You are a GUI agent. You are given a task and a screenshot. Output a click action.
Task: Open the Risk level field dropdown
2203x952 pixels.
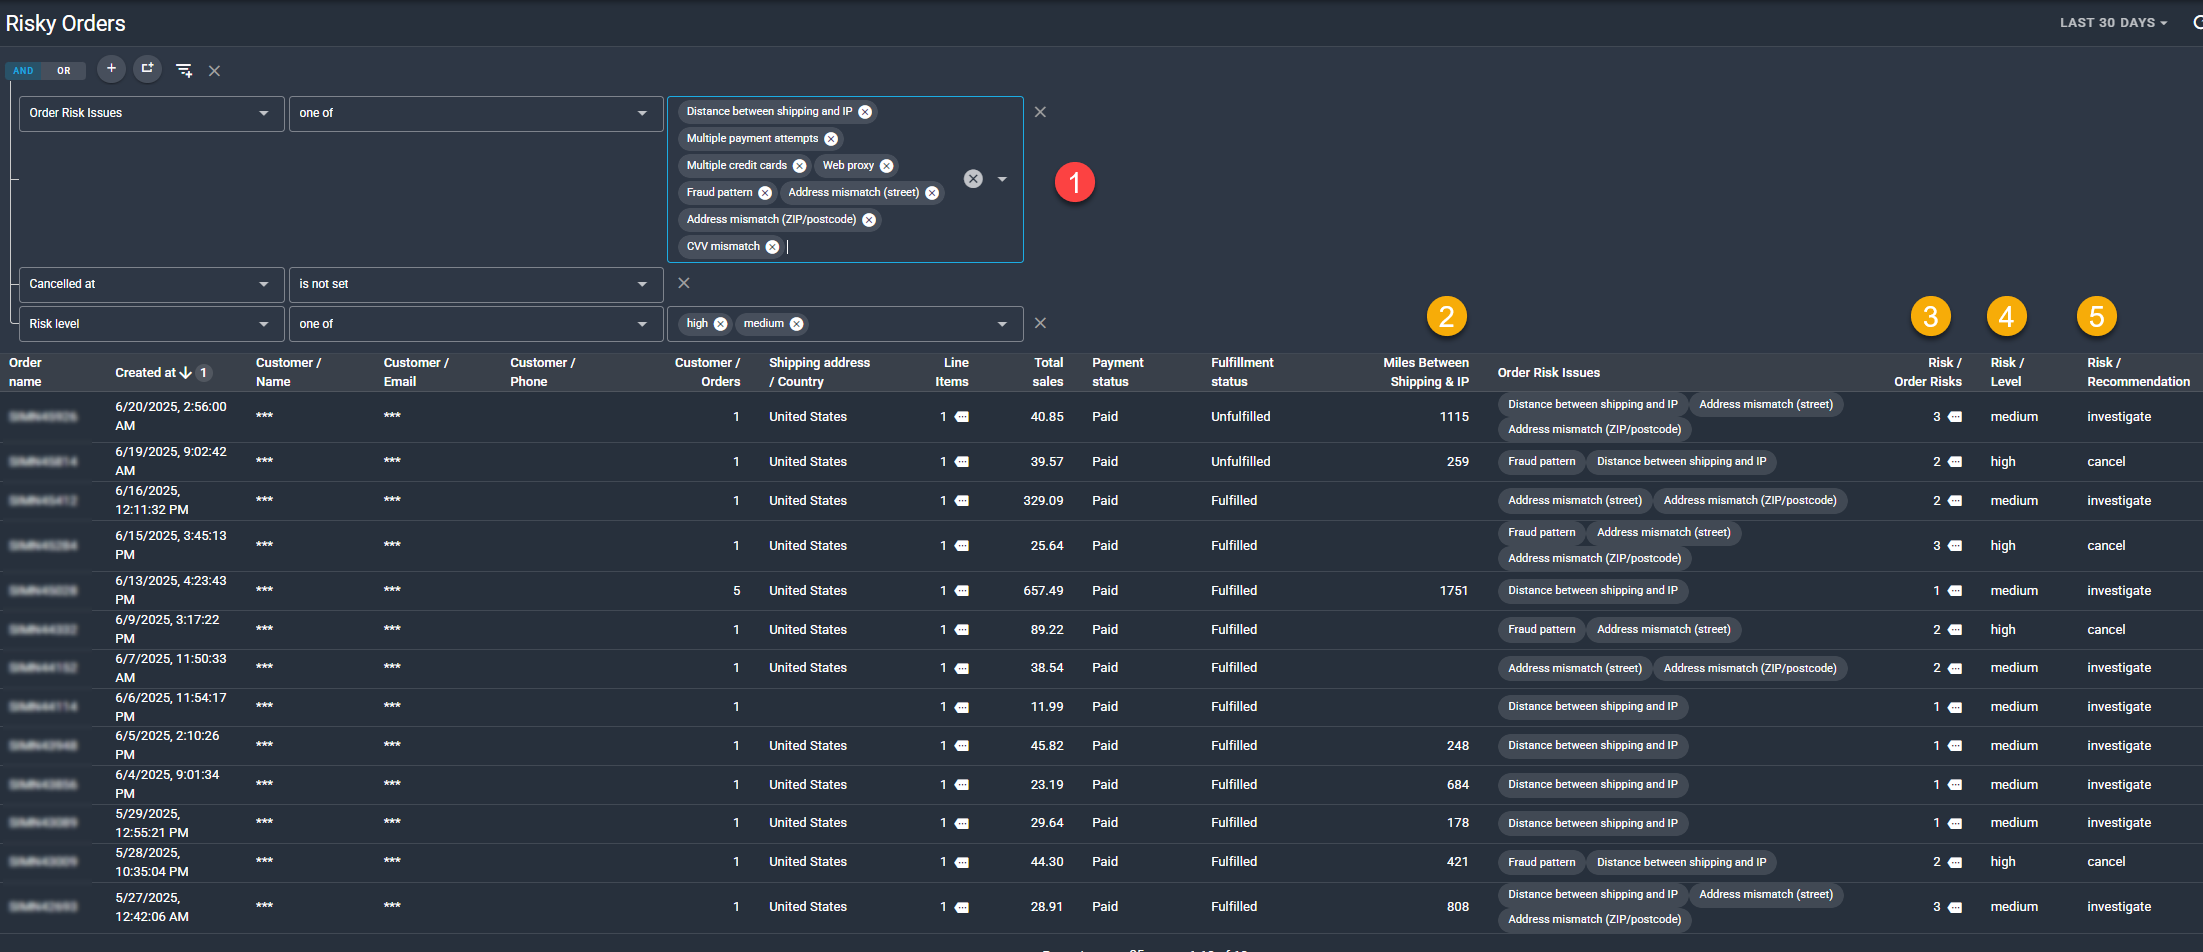(x=151, y=325)
